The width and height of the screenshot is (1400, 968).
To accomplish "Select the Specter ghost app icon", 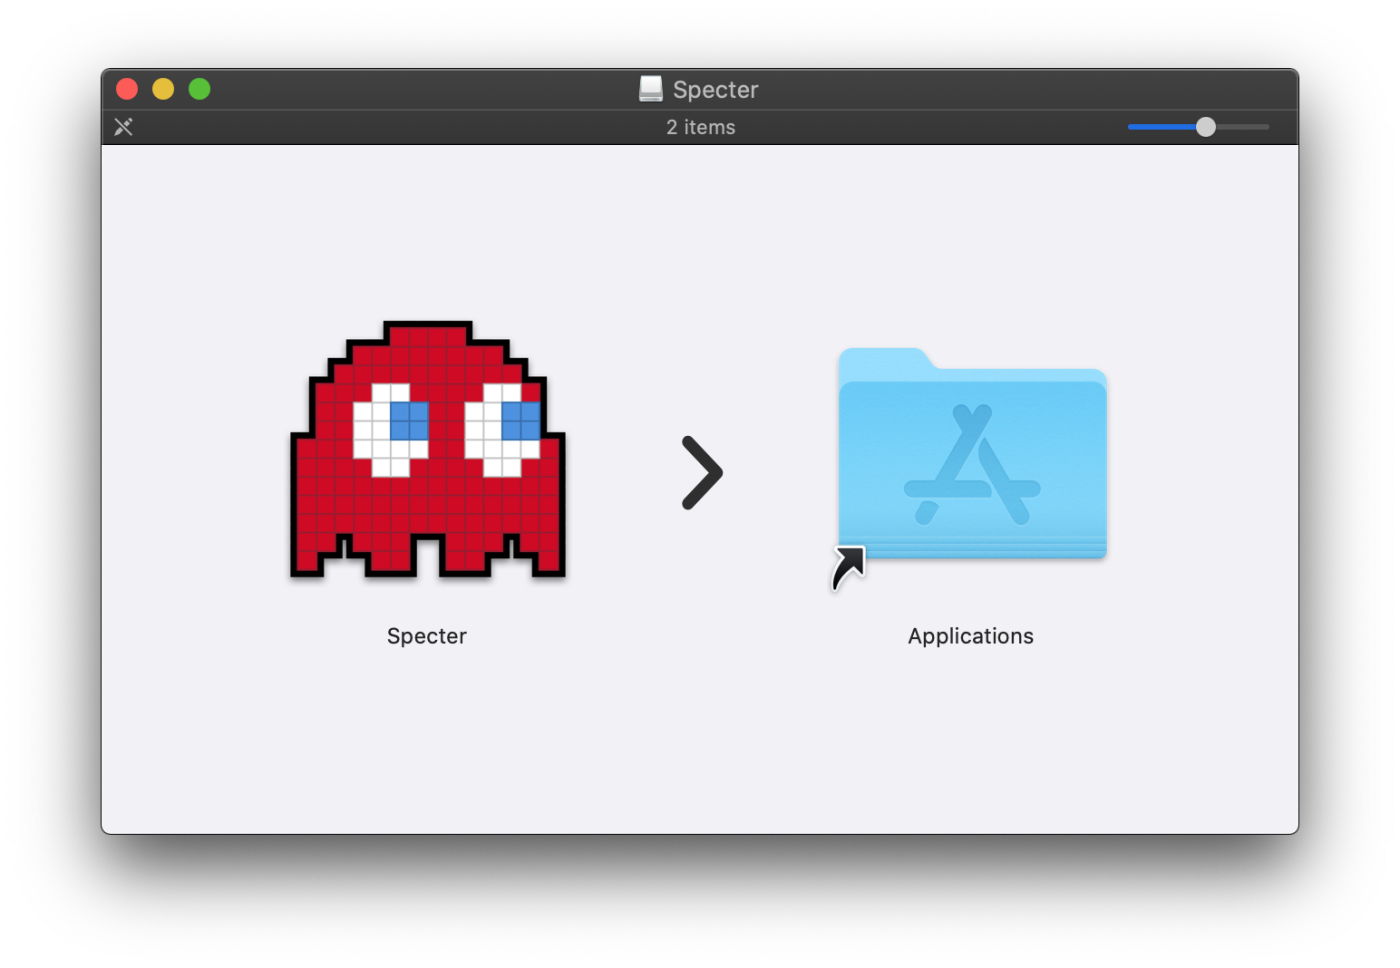I will pos(428,449).
